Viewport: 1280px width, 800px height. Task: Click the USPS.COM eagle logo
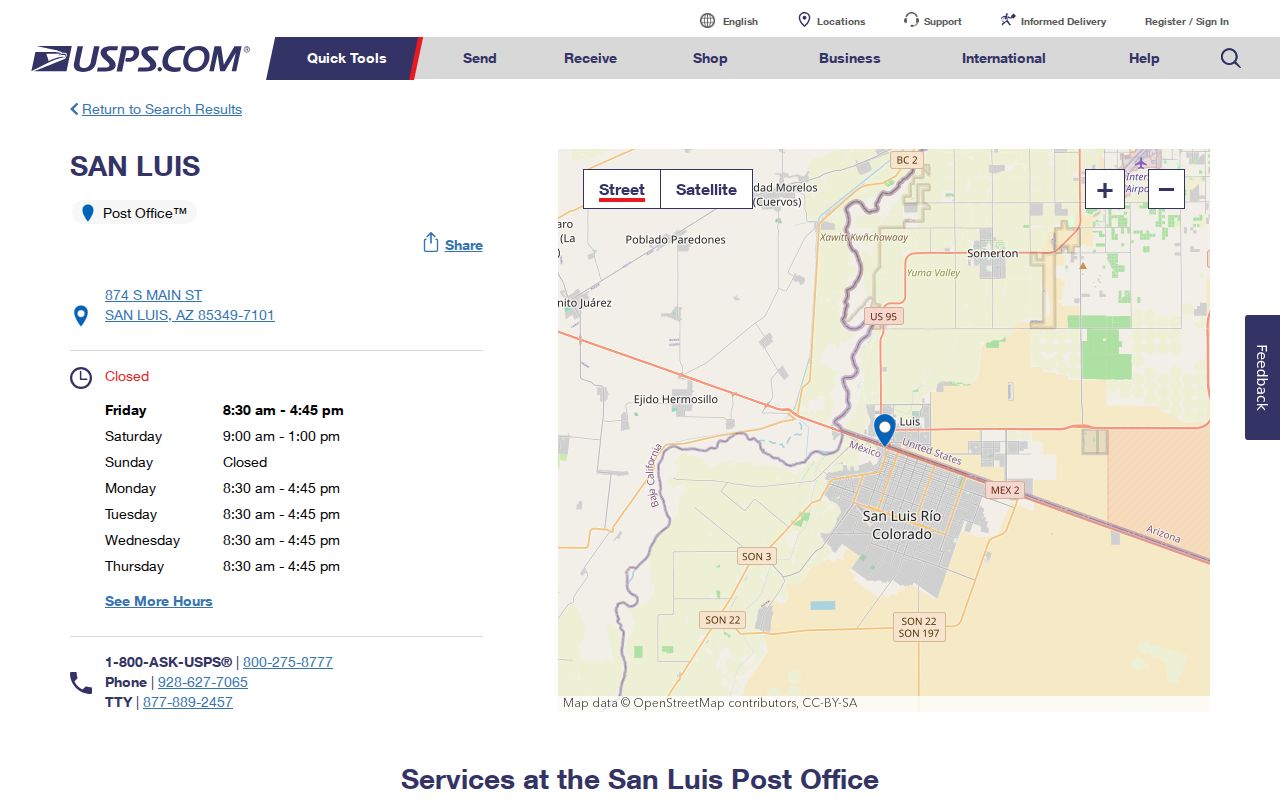point(140,58)
